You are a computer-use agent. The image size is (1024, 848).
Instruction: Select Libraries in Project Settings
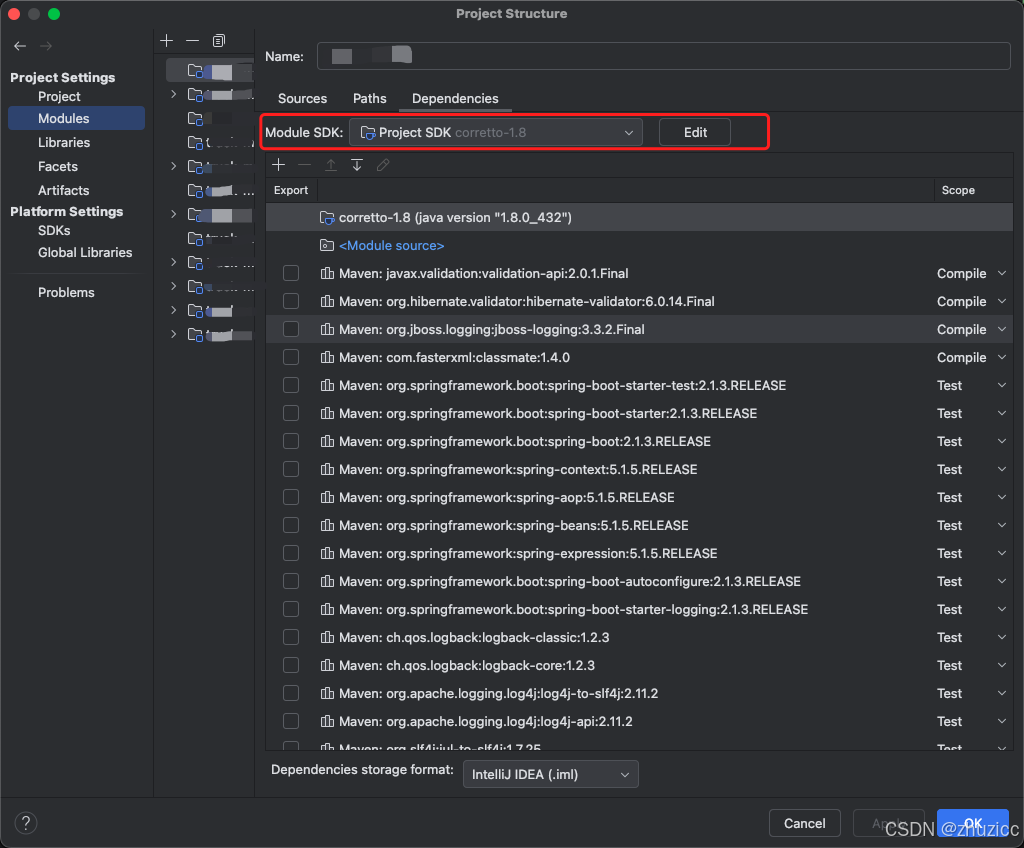[64, 142]
